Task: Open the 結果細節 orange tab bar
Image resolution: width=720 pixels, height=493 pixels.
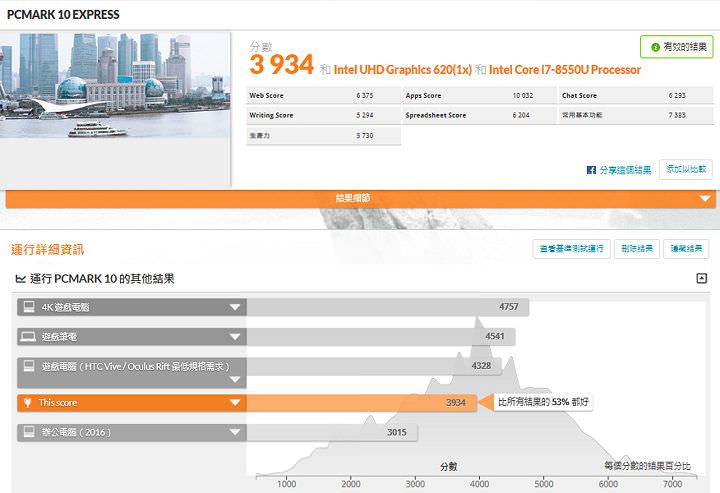Action: (359, 198)
